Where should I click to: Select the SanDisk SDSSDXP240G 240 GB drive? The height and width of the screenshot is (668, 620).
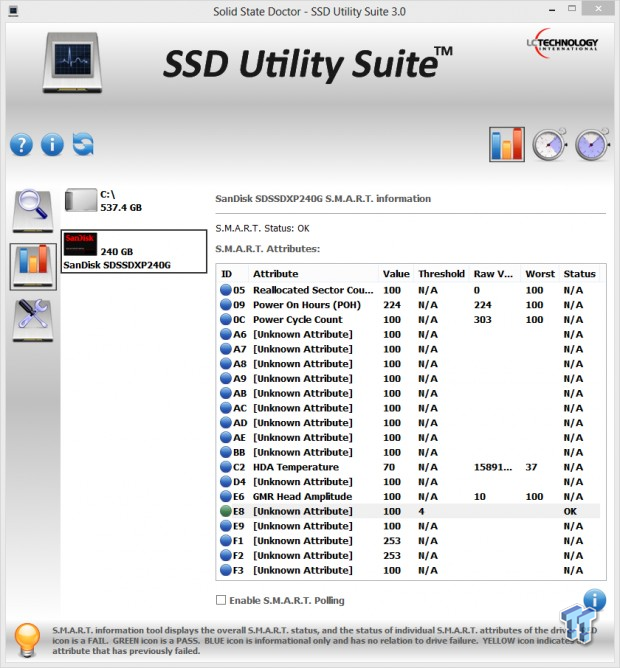click(x=134, y=251)
